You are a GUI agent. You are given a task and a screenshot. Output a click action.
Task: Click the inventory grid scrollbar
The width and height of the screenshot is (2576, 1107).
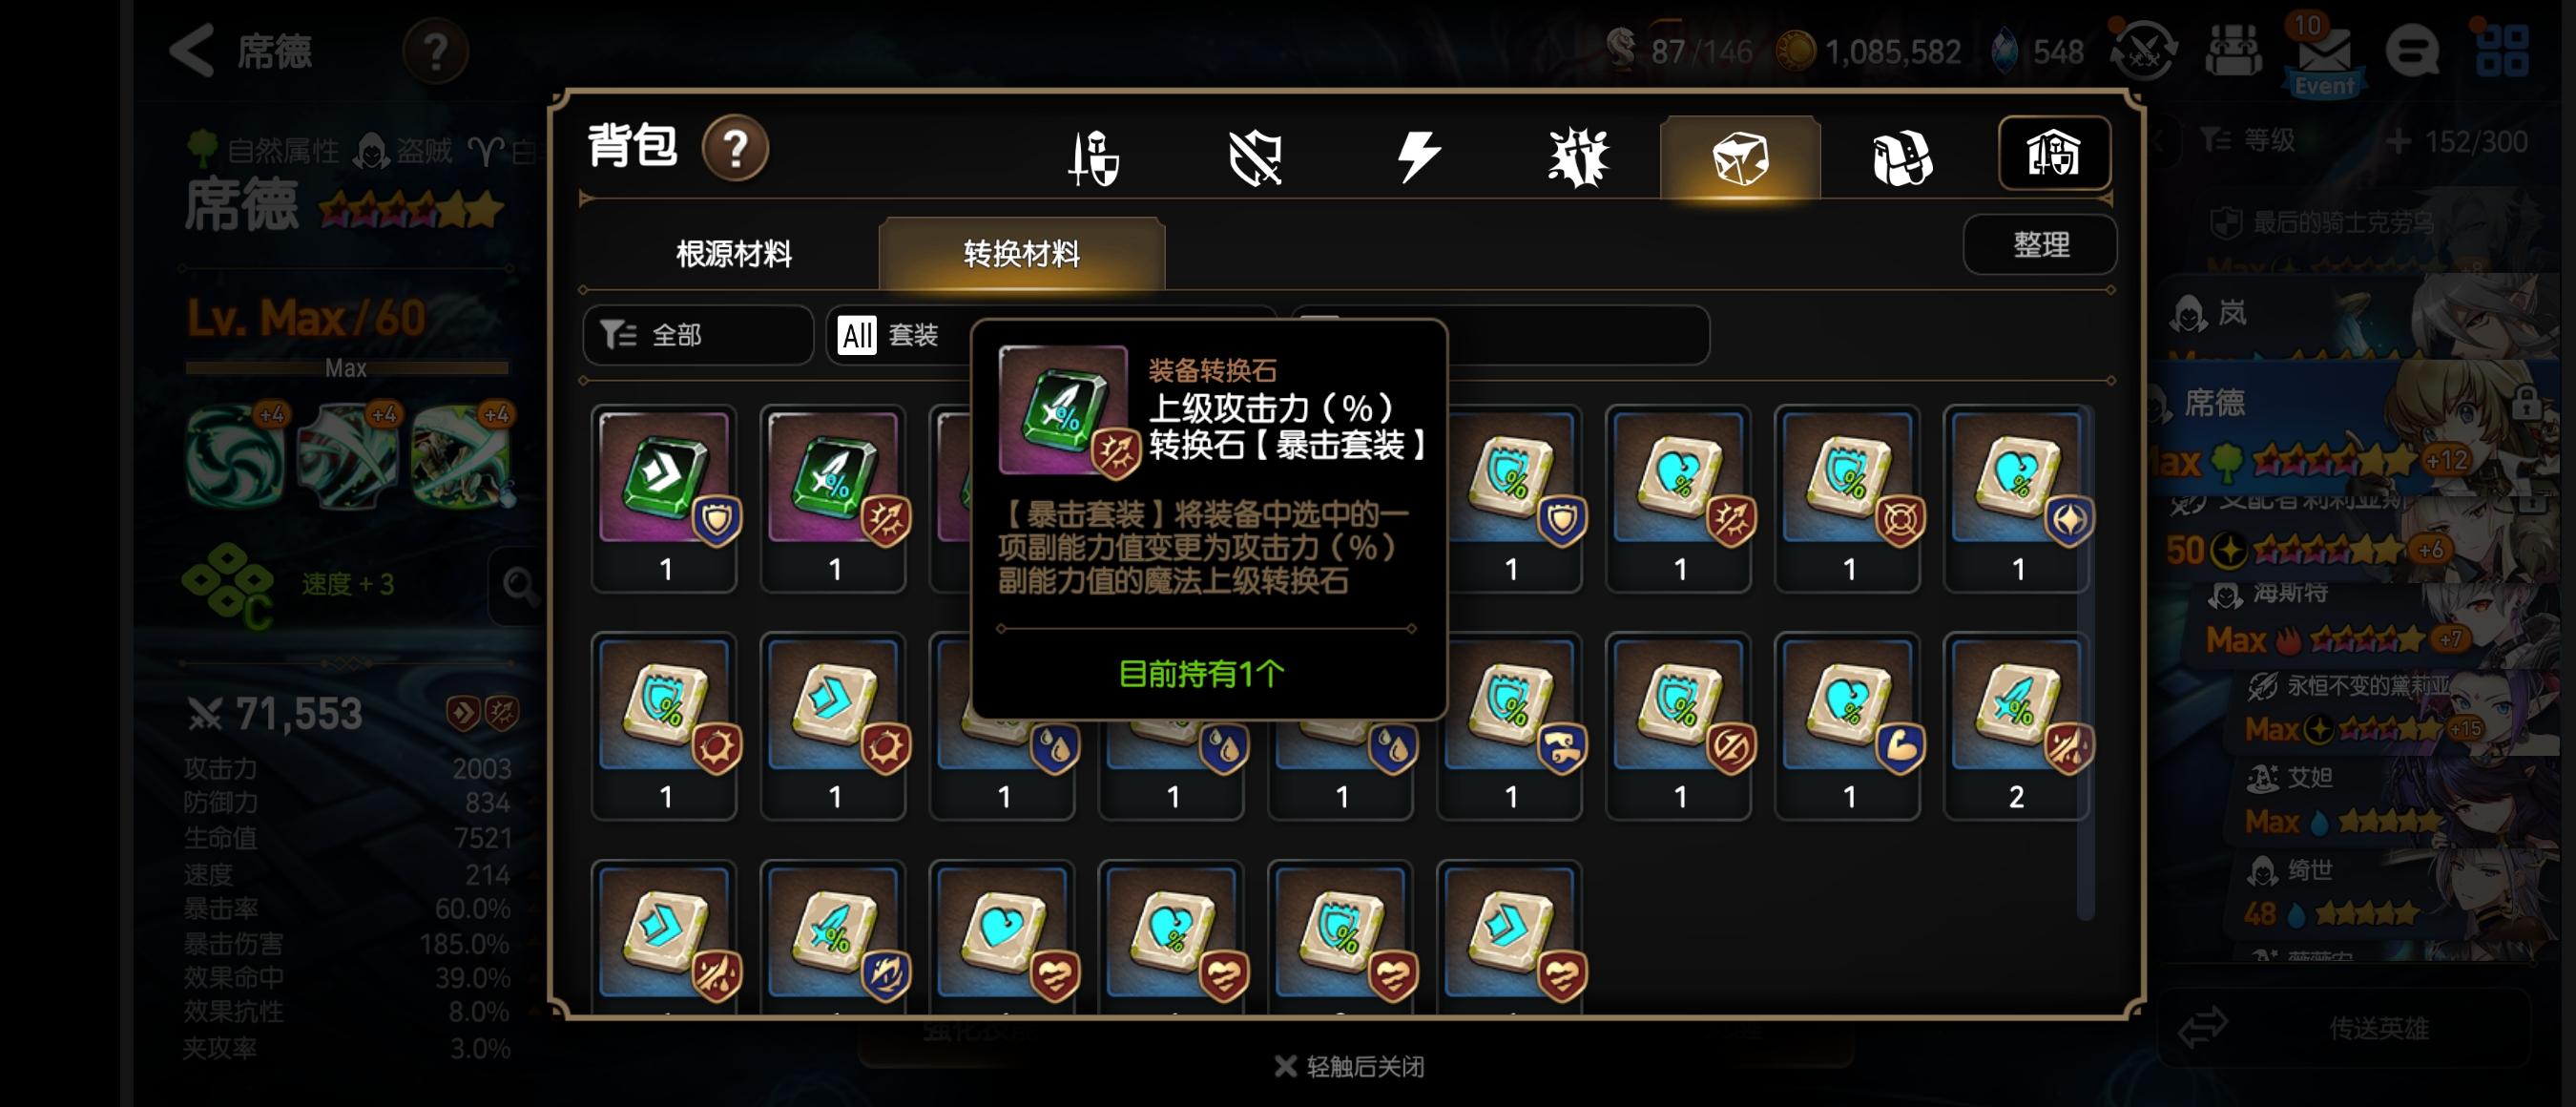point(2085,660)
